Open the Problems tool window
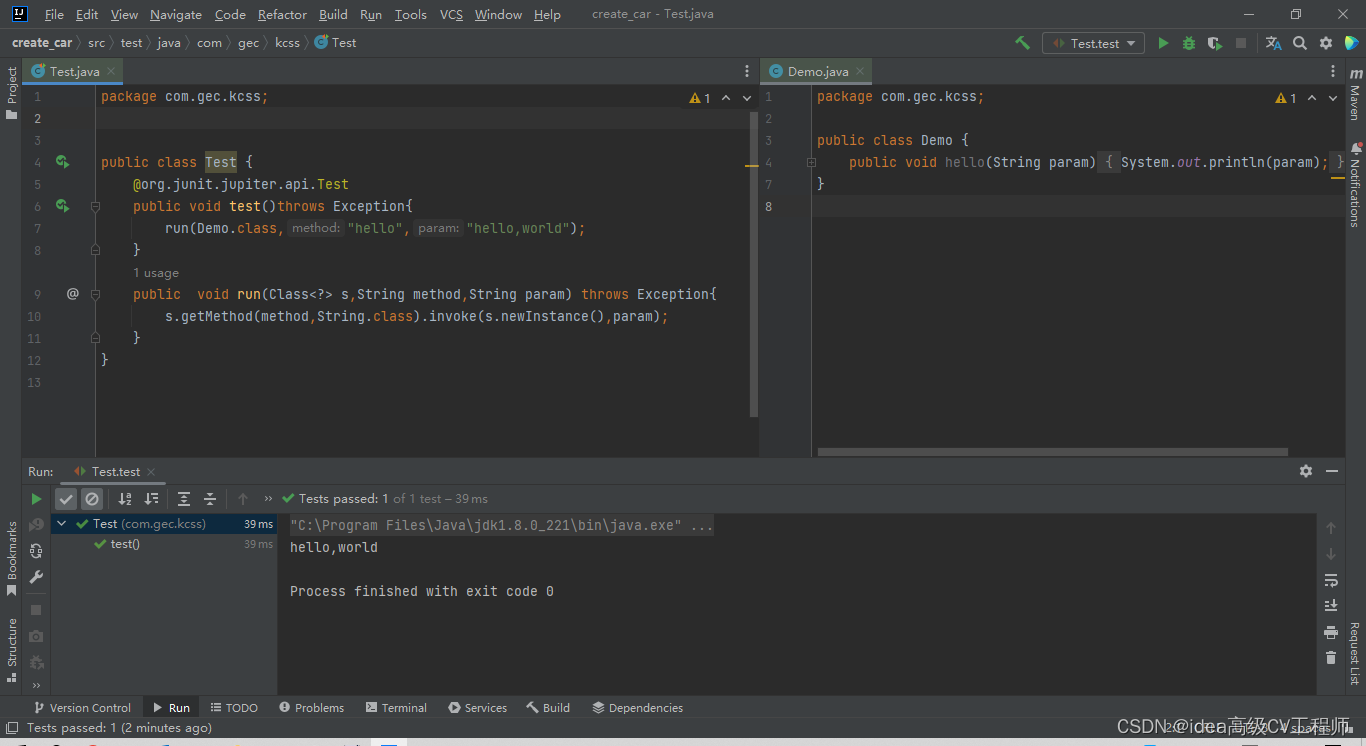This screenshot has height=746, width=1366. (x=311, y=708)
